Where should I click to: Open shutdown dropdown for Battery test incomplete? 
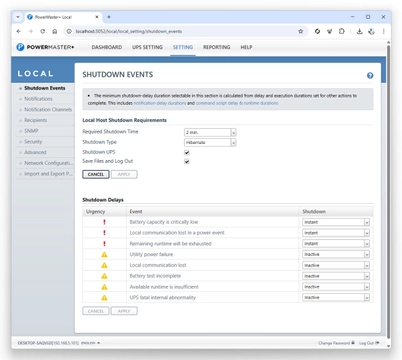tap(336, 276)
